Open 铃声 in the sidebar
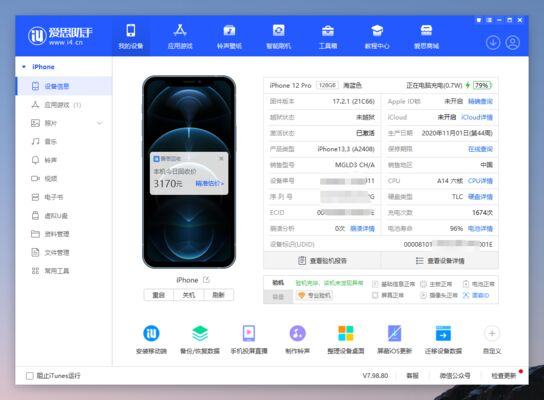 [x=64, y=160]
